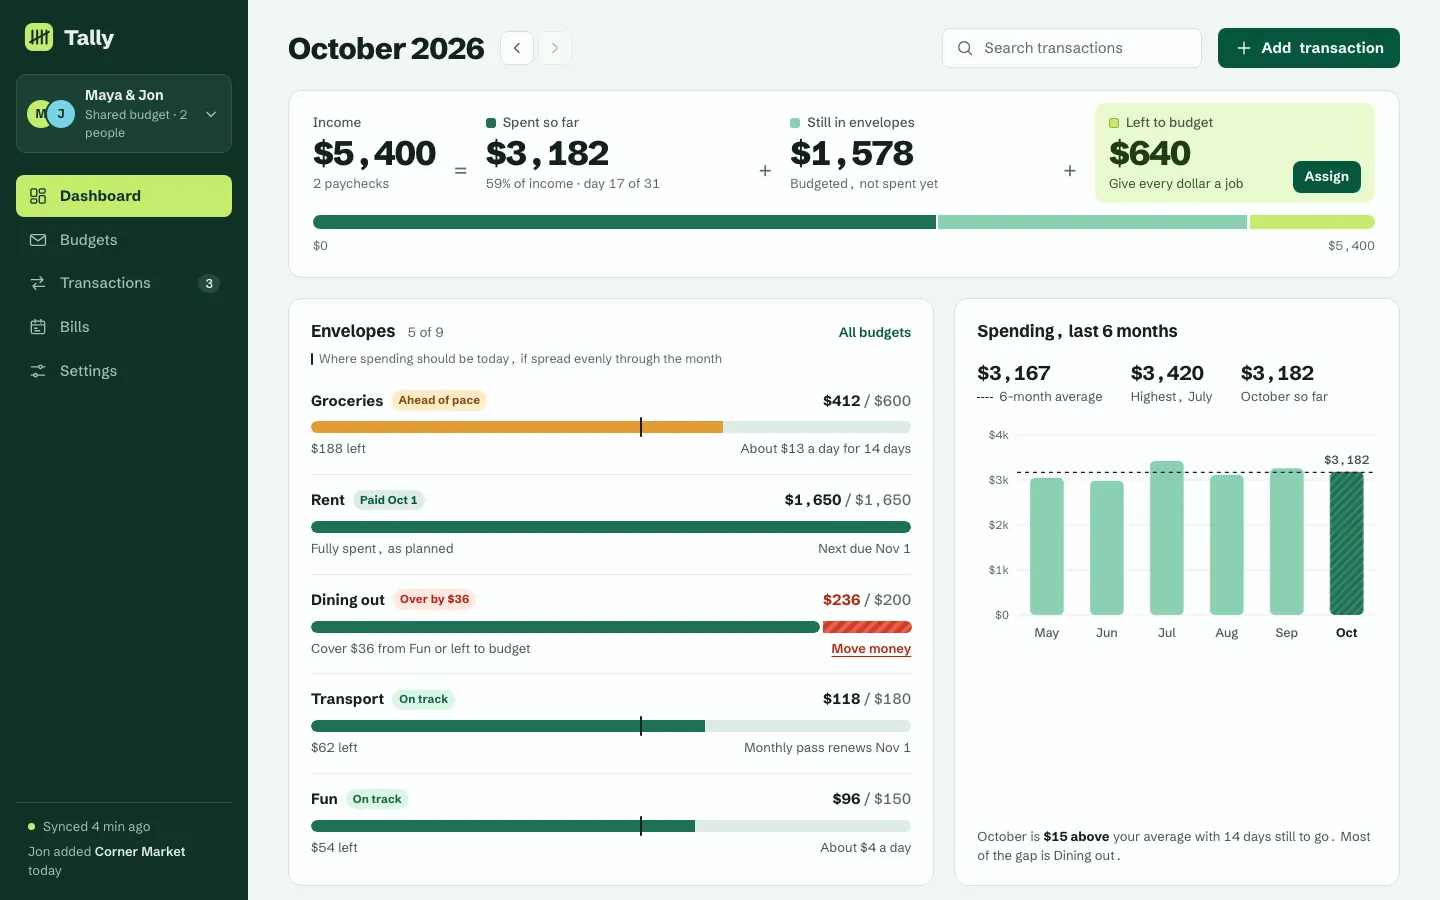Click the Add transaction button
Viewport: 1440px width, 900px height.
pos(1309,48)
